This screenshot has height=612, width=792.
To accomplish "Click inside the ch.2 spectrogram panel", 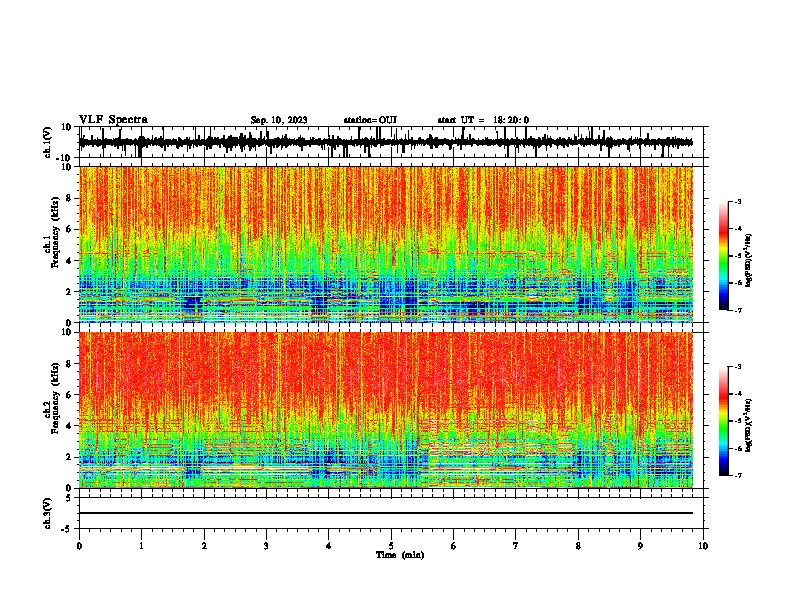I will [x=385, y=410].
